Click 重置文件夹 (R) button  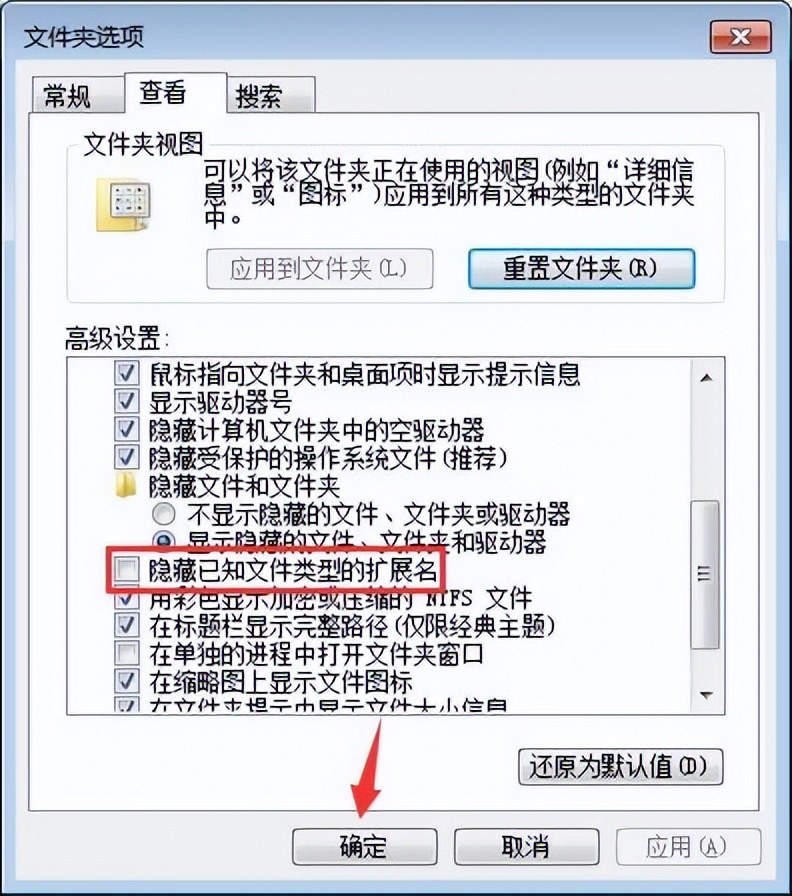[581, 268]
